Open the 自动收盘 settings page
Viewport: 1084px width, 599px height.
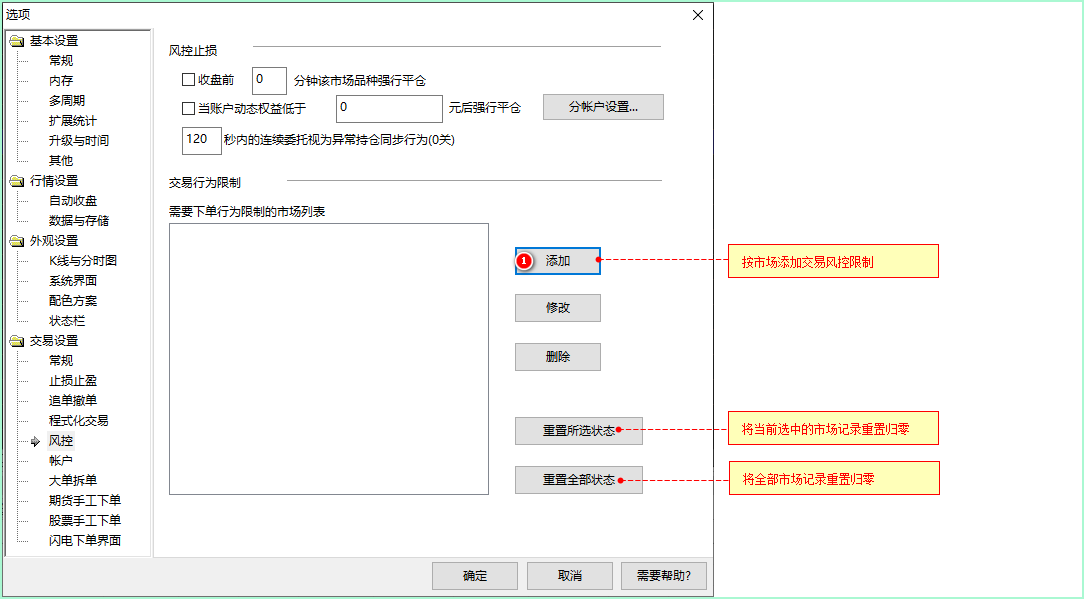73,201
